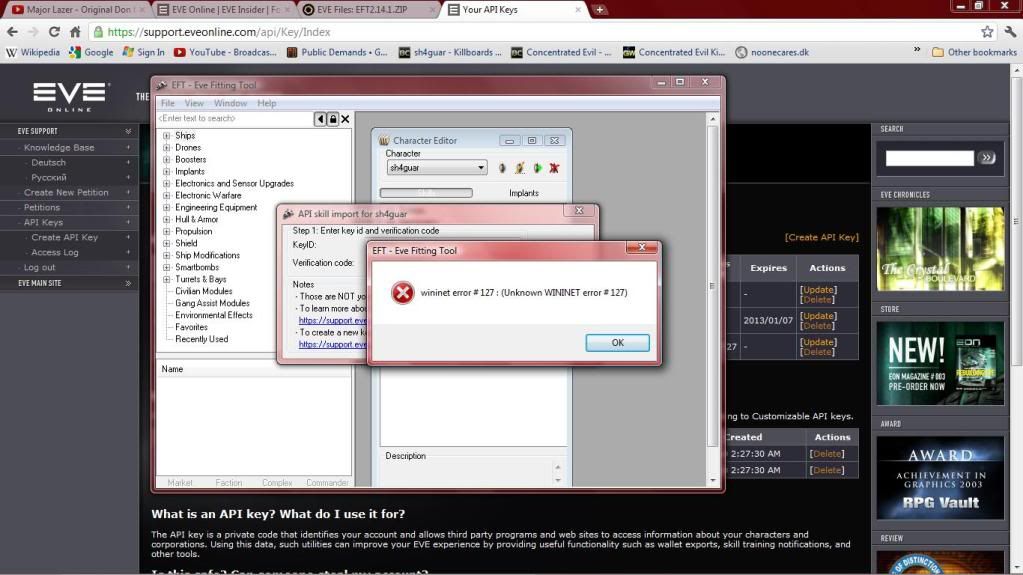
Task: Open Create New Petition in the sidebar
Action: 66,193
